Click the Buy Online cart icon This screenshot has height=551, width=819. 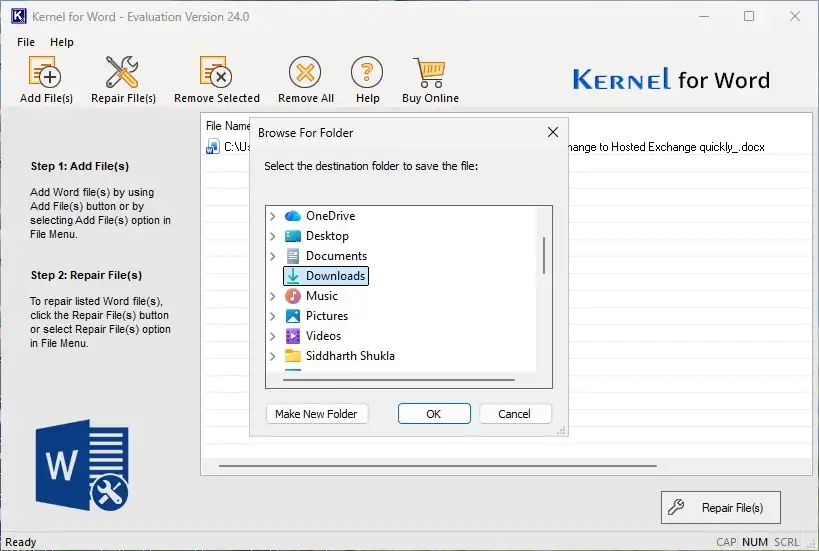tap(430, 73)
